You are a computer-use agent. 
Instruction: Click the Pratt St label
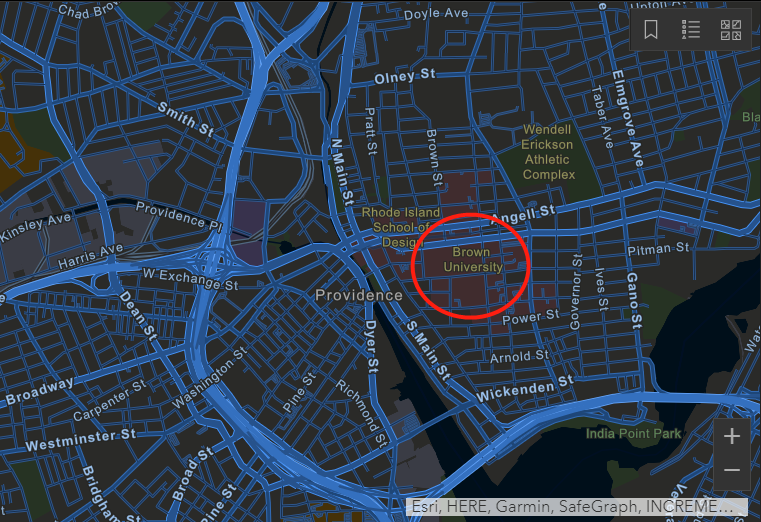pyautogui.click(x=370, y=131)
